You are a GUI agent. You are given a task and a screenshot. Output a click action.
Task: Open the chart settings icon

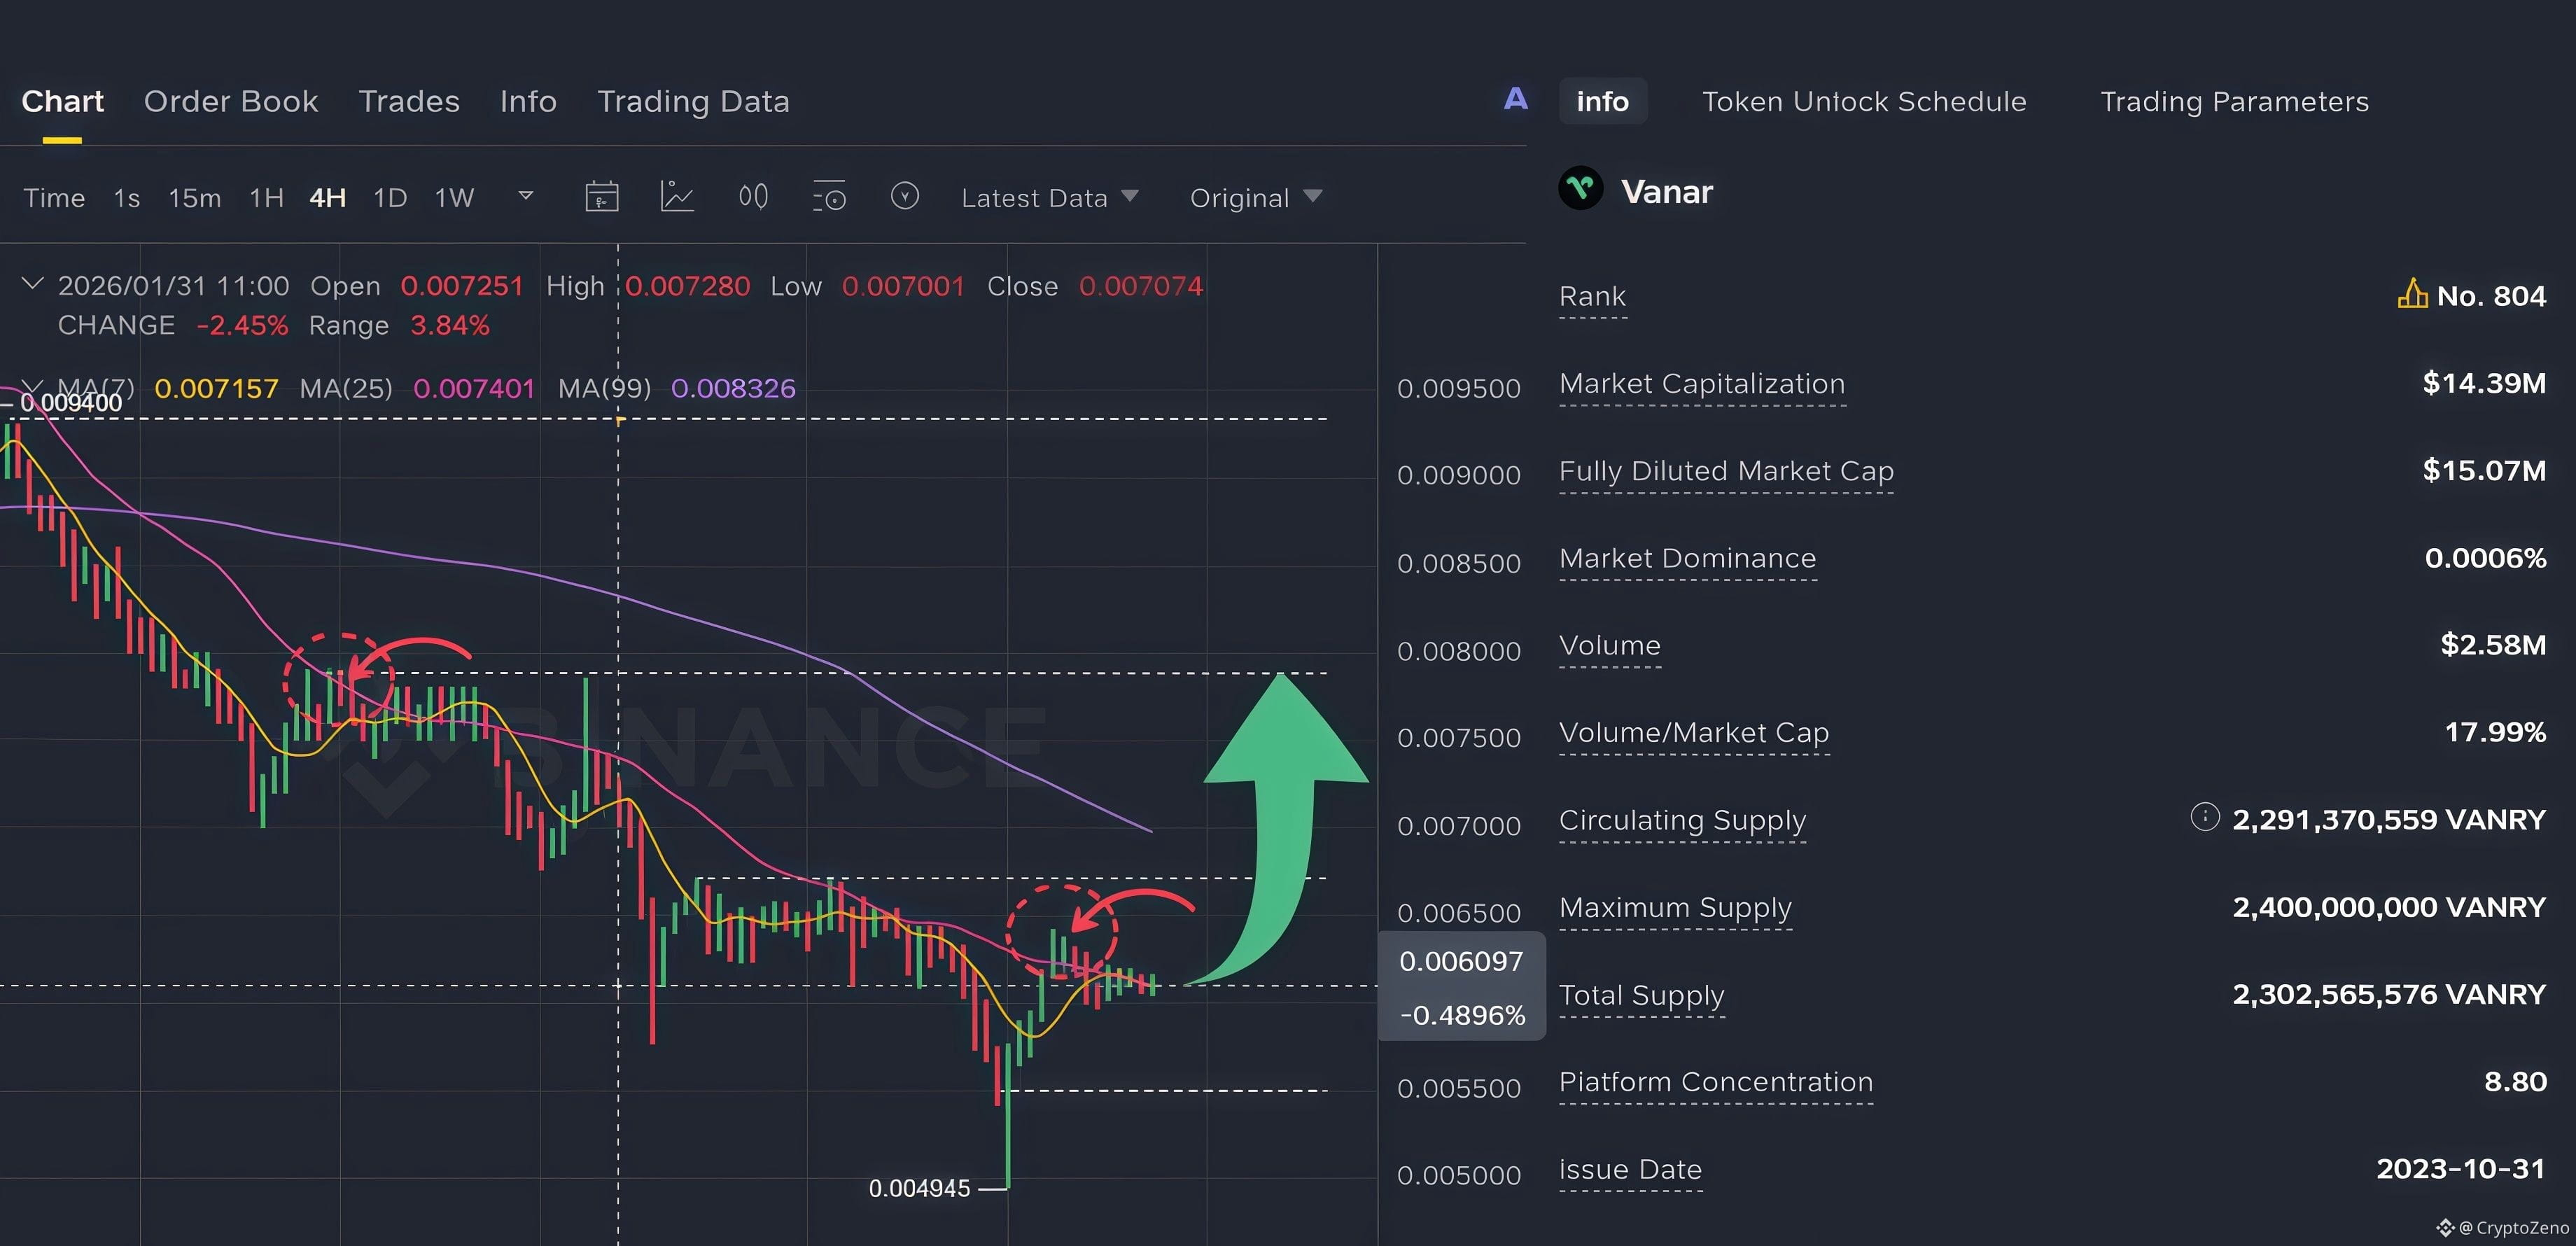[829, 197]
